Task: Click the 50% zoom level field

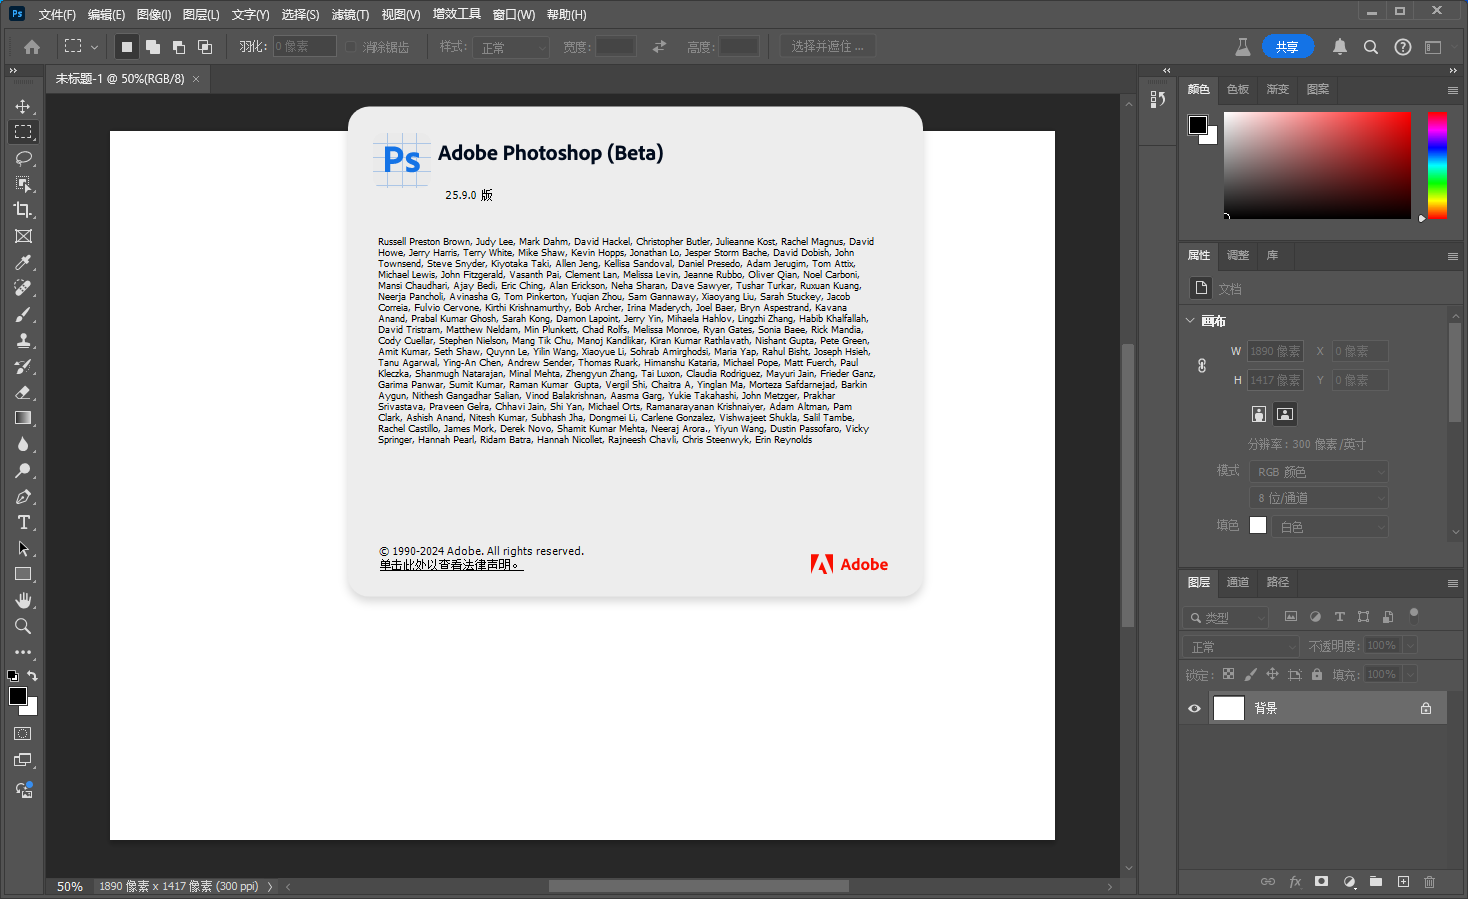Action: [x=69, y=887]
